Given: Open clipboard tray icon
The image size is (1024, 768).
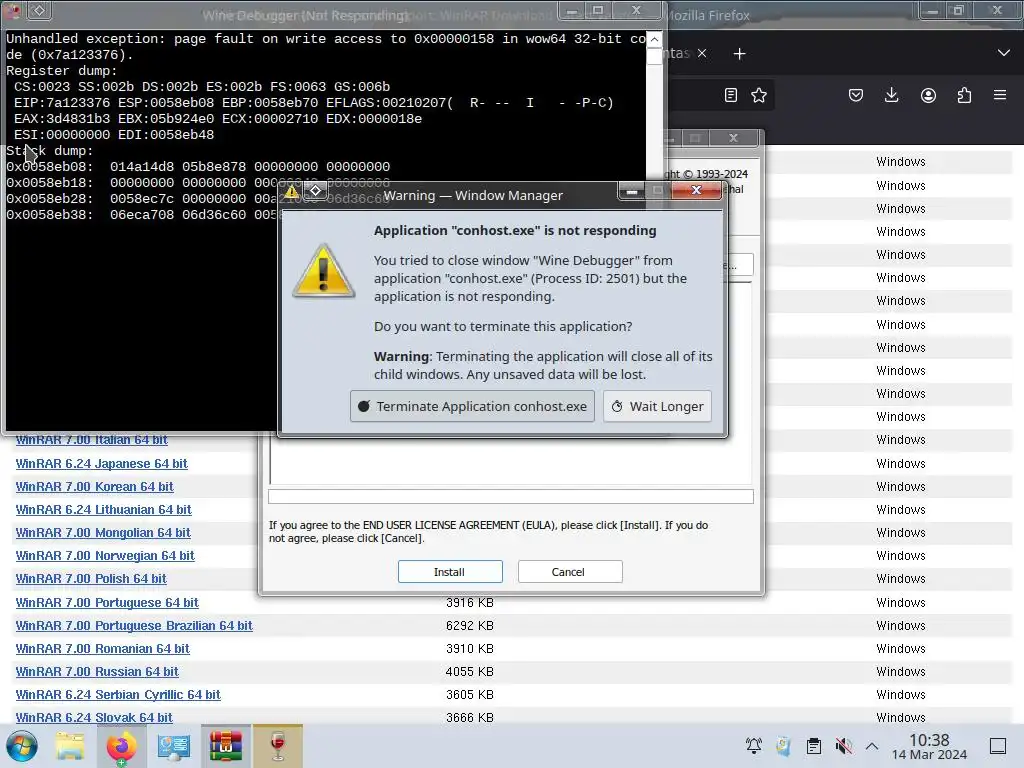Looking at the screenshot, I should coord(814,746).
